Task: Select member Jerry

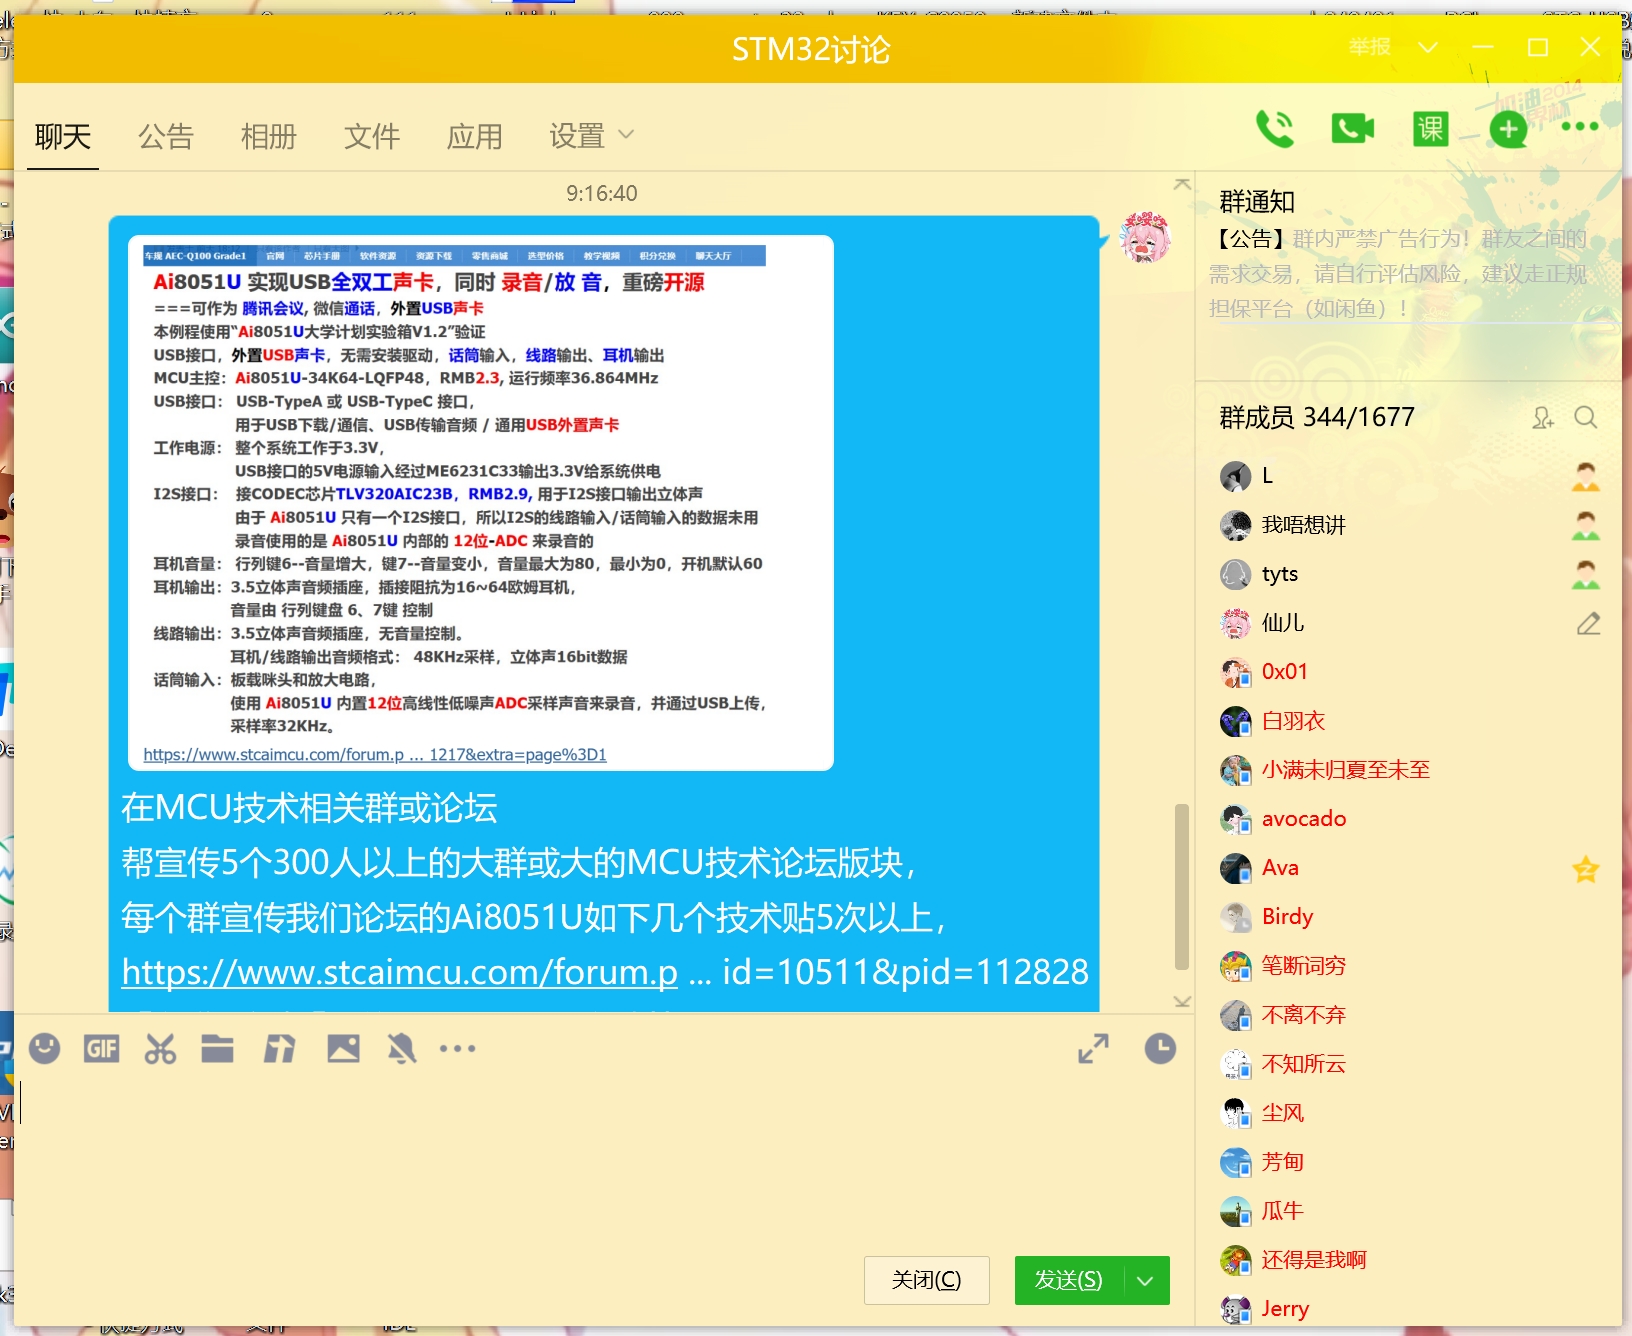Action: click(1285, 1309)
